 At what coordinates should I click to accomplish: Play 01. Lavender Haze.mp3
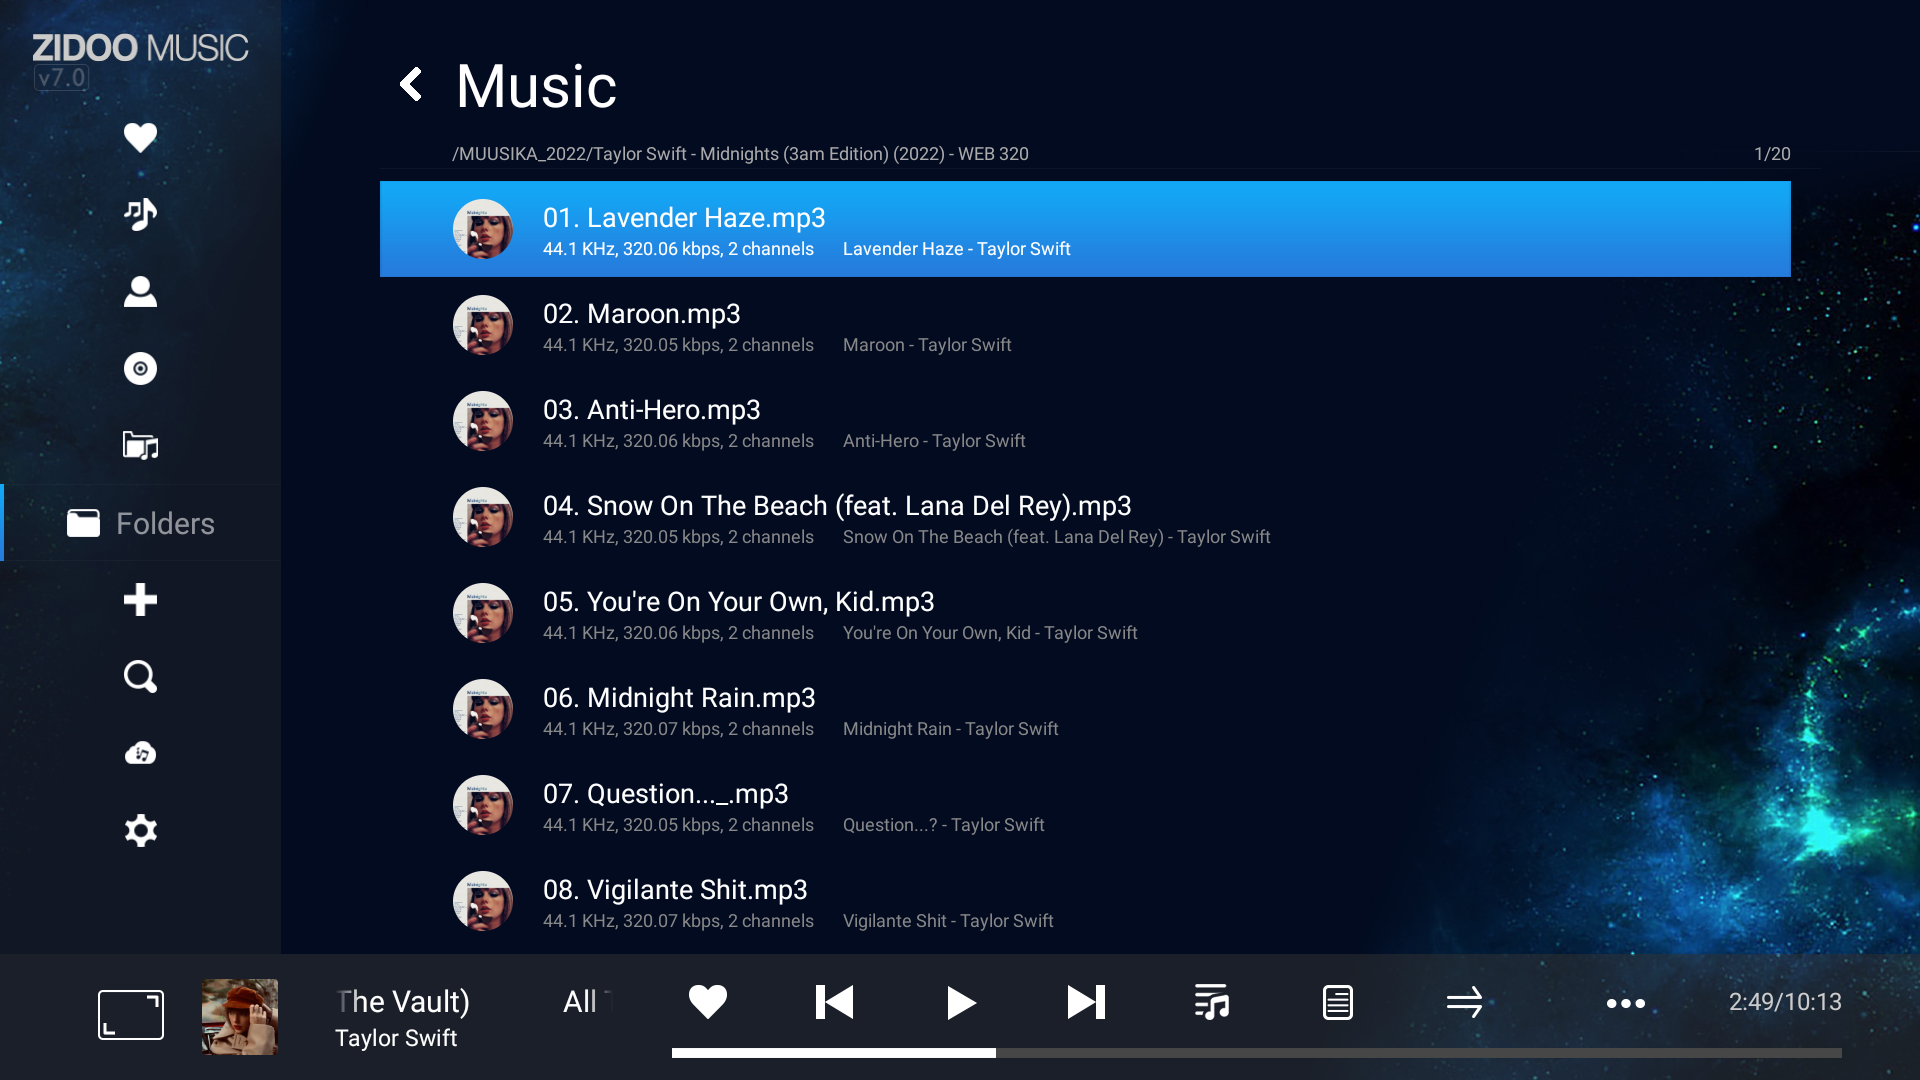pyautogui.click(x=1085, y=229)
